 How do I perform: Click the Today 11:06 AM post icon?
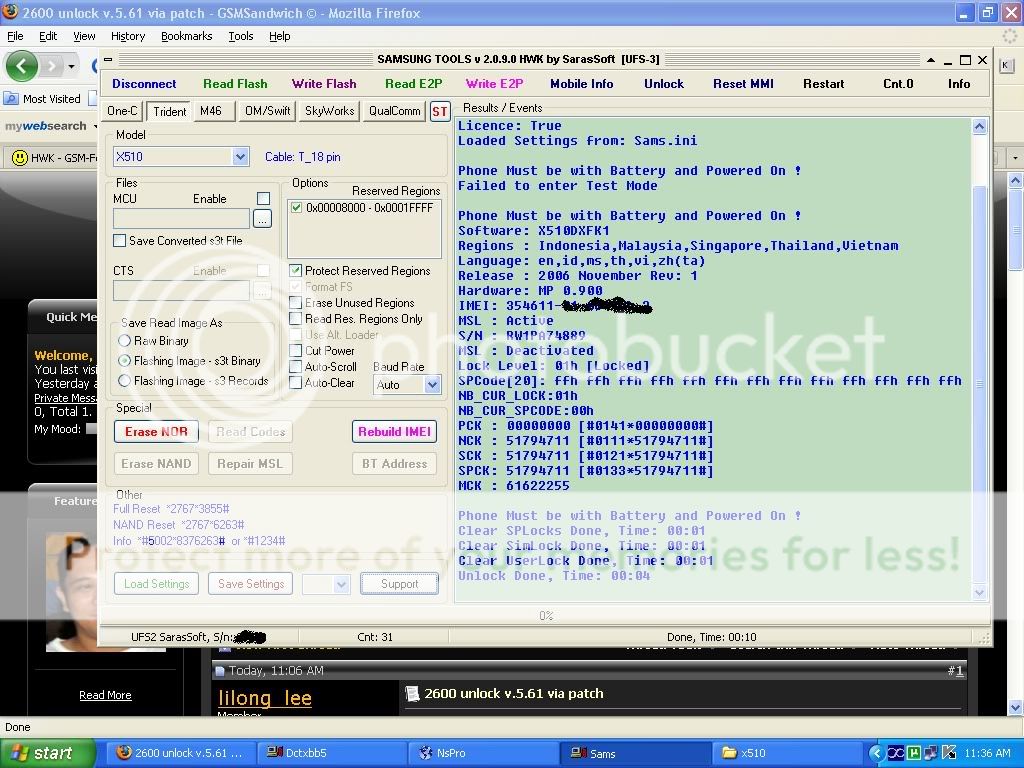click(x=220, y=671)
